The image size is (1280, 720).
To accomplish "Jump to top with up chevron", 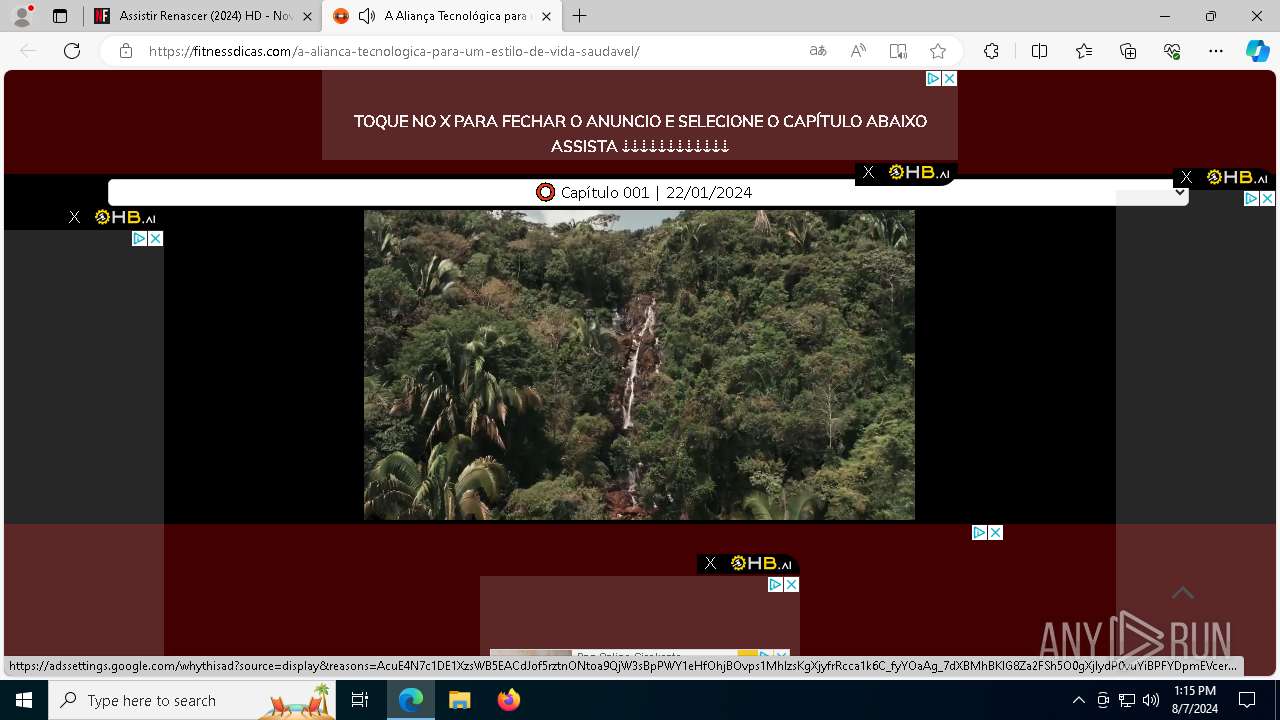I will pyautogui.click(x=1183, y=593).
